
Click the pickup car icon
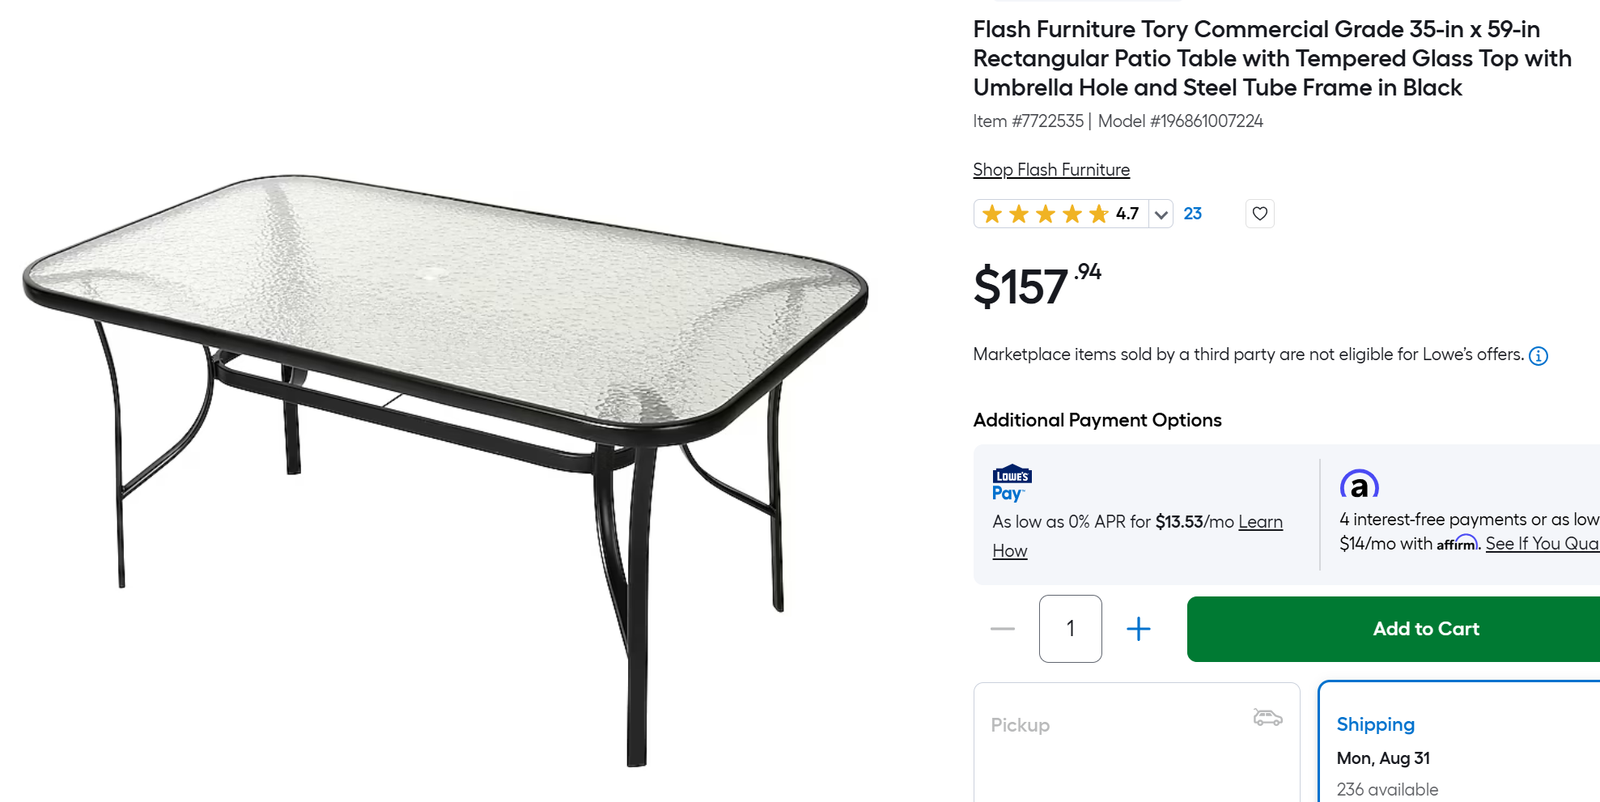(1268, 718)
